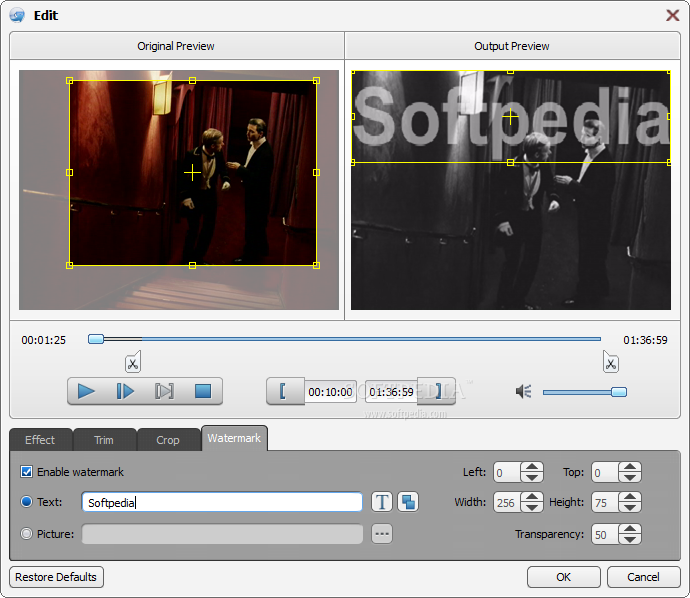Click the right scissors trim marker
The height and width of the screenshot is (598, 690).
[x=610, y=363]
